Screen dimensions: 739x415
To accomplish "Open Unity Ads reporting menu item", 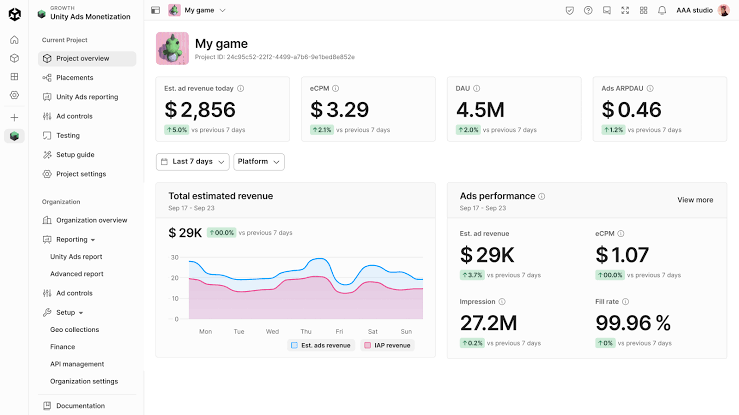I will coord(87,97).
